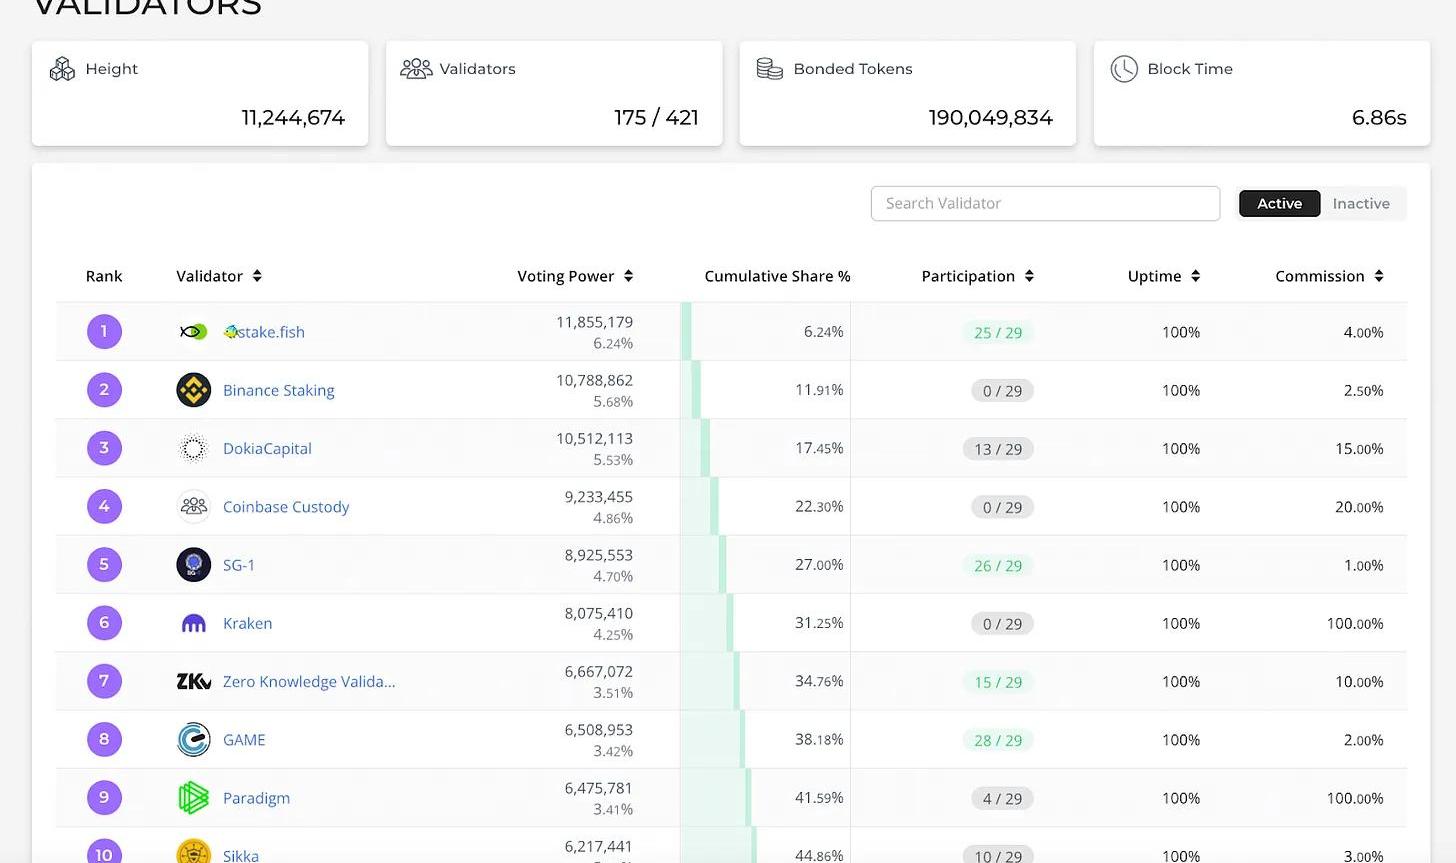Sort by Commission column arrows
The height and width of the screenshot is (863, 1456).
(1379, 276)
